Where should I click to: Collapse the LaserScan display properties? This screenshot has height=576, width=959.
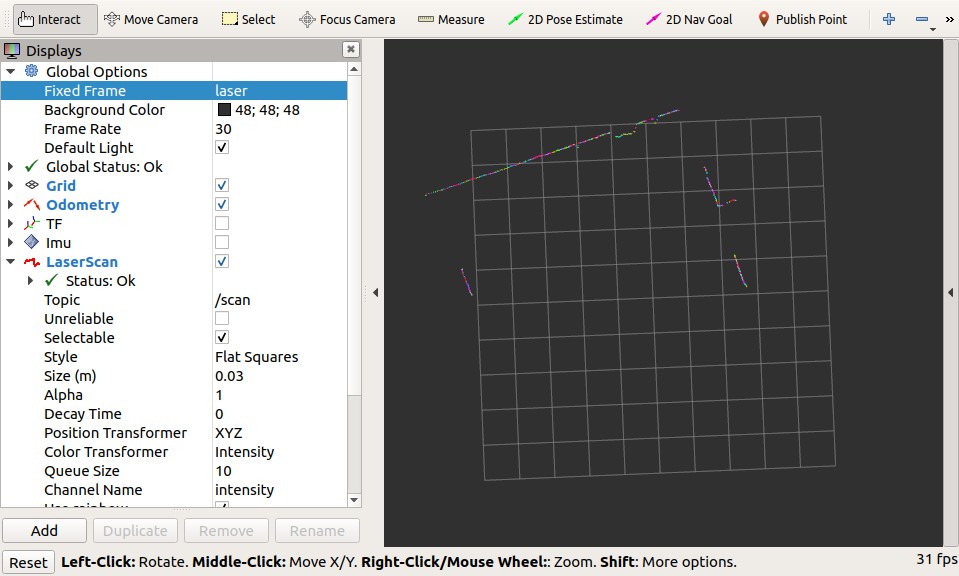pyautogui.click(x=10, y=262)
